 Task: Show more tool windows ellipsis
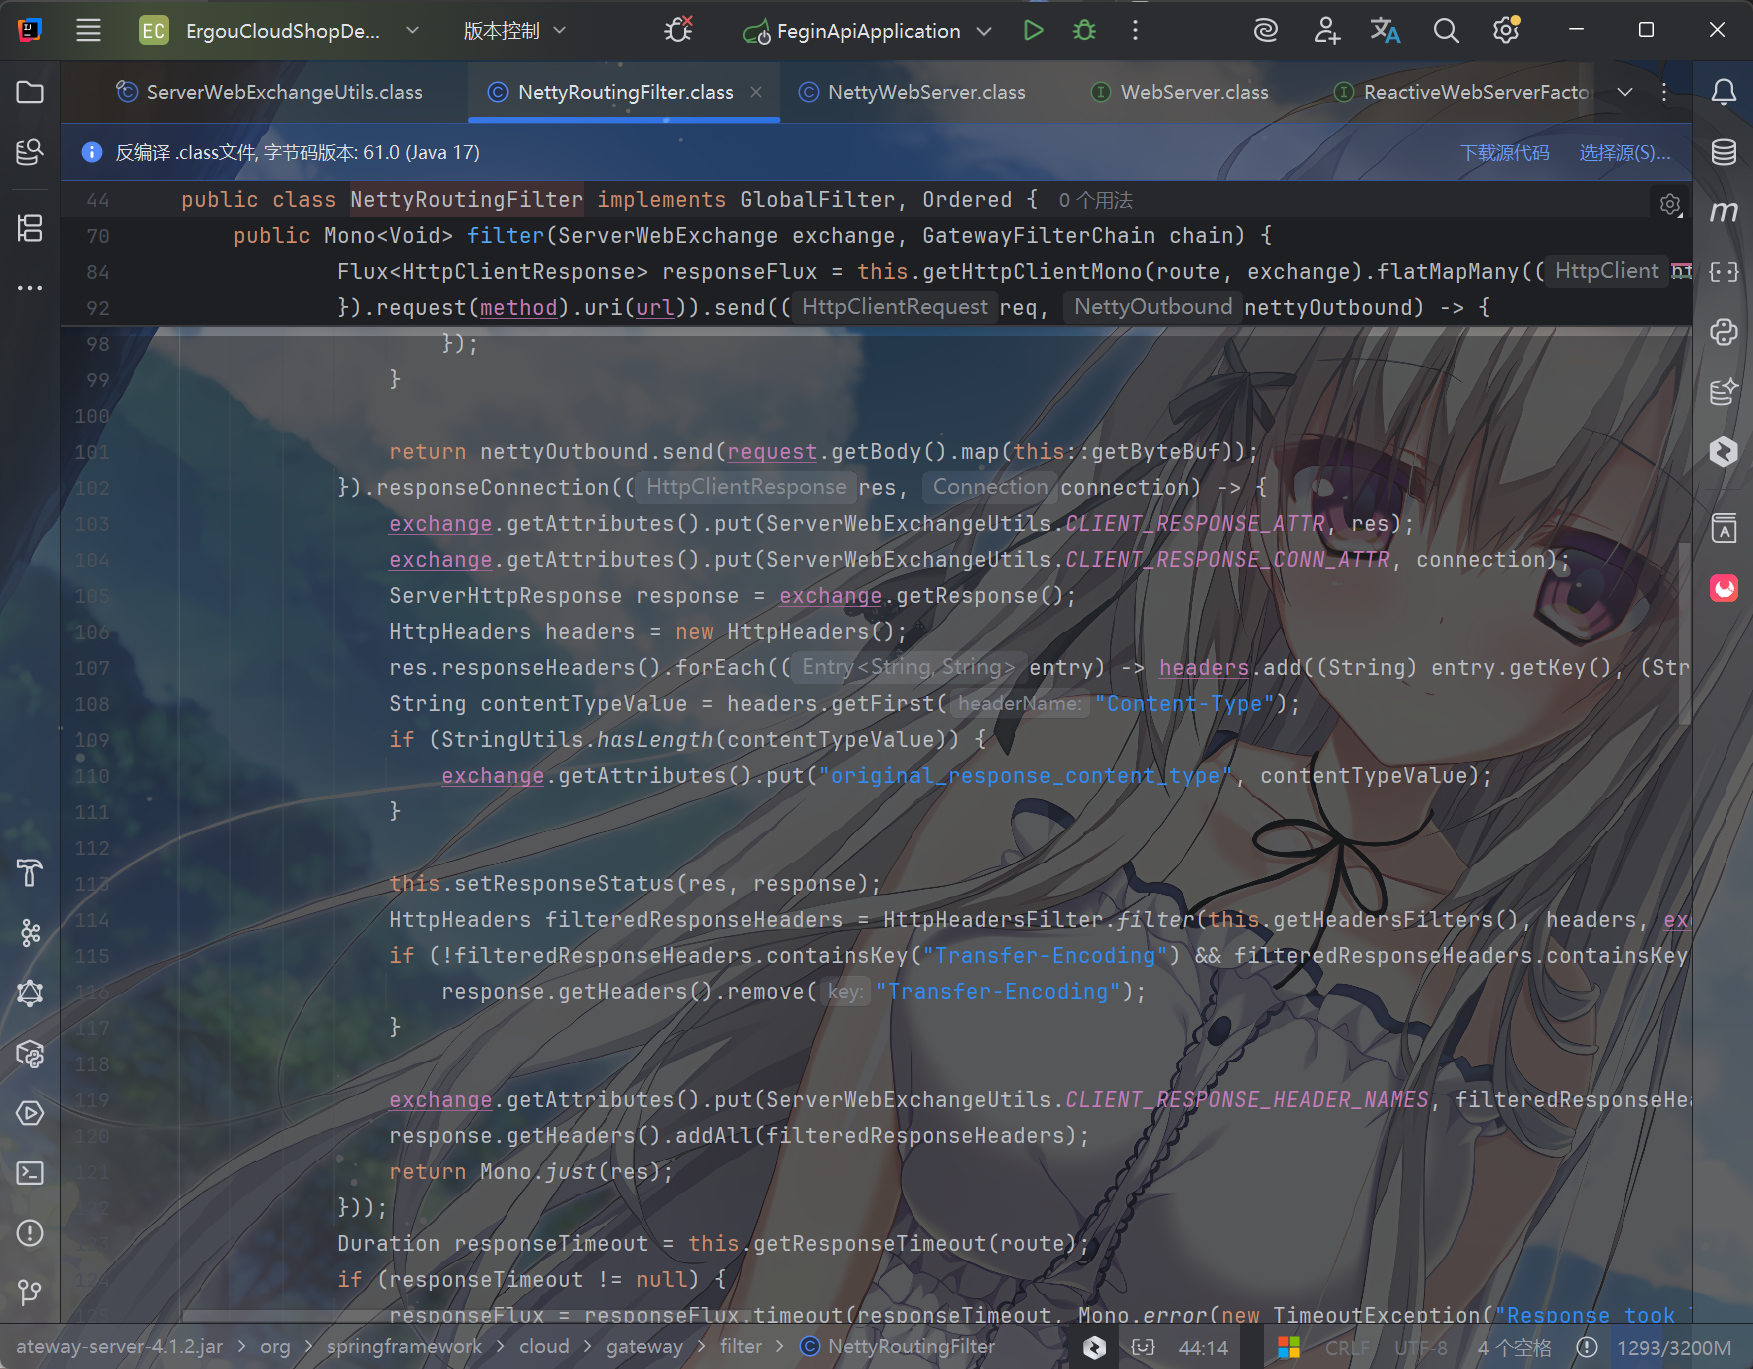[30, 288]
